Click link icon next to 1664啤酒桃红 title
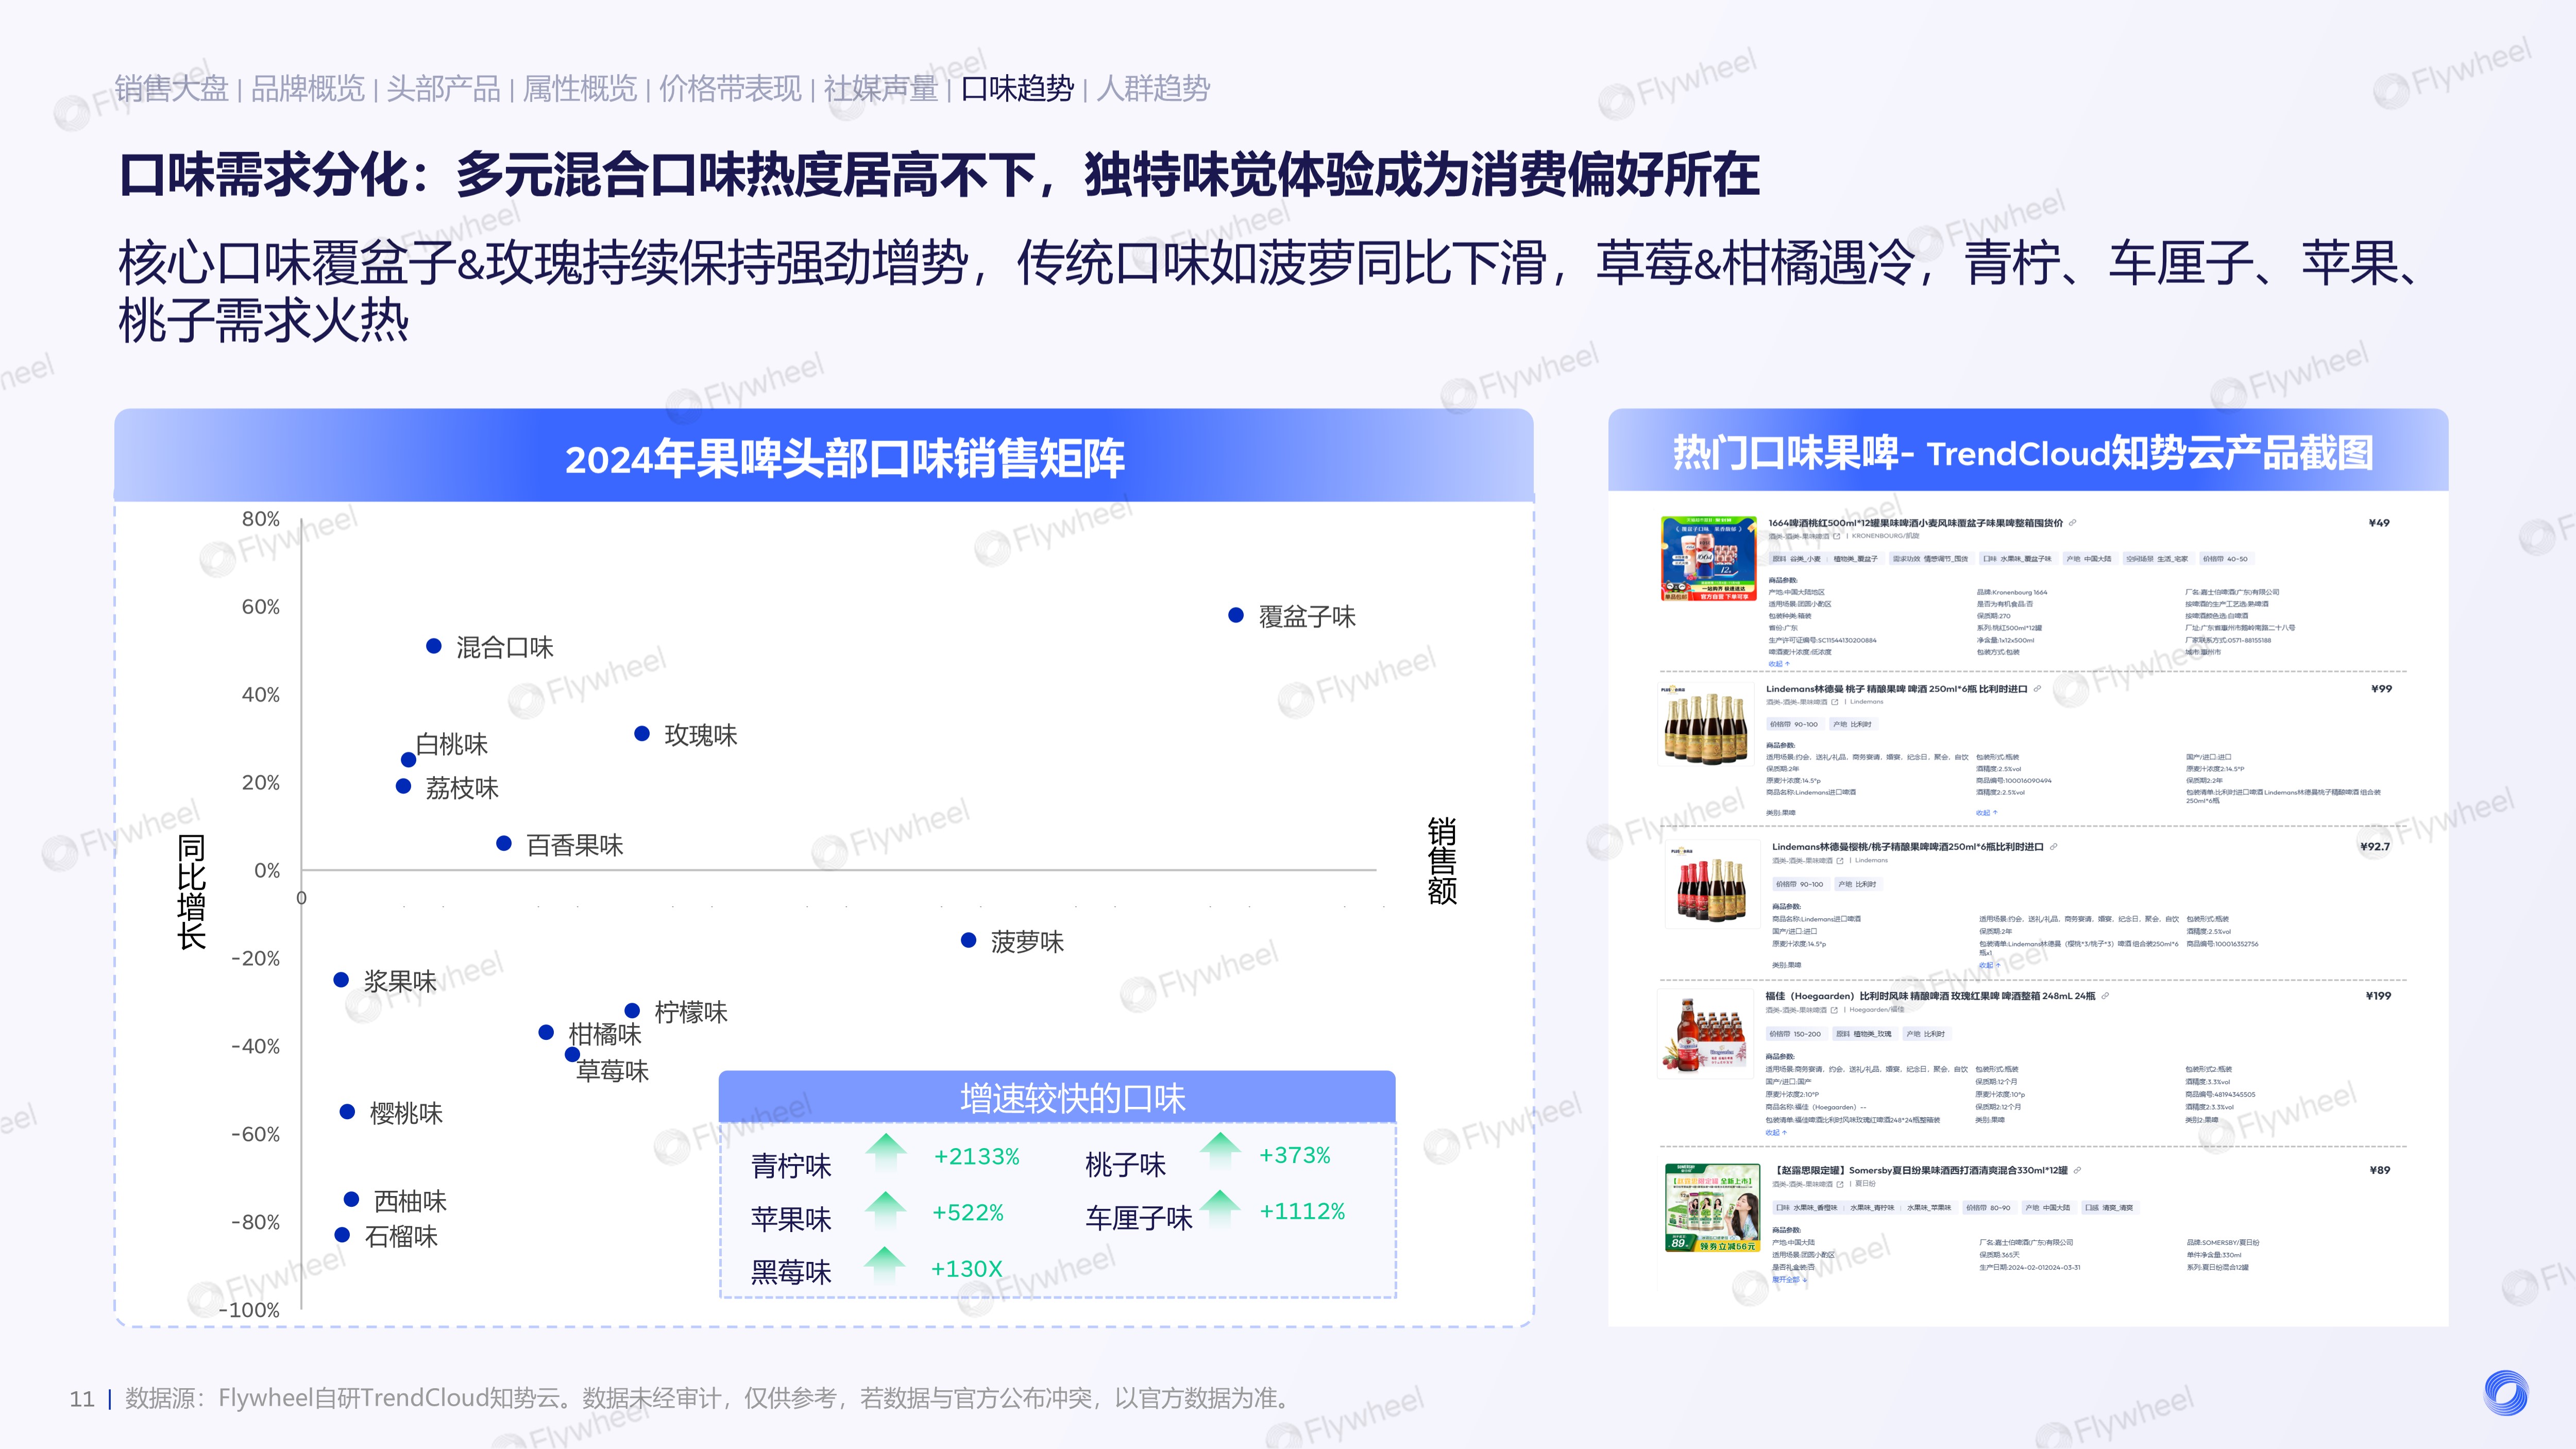This screenshot has height=1449, width=2576. (x=2073, y=523)
